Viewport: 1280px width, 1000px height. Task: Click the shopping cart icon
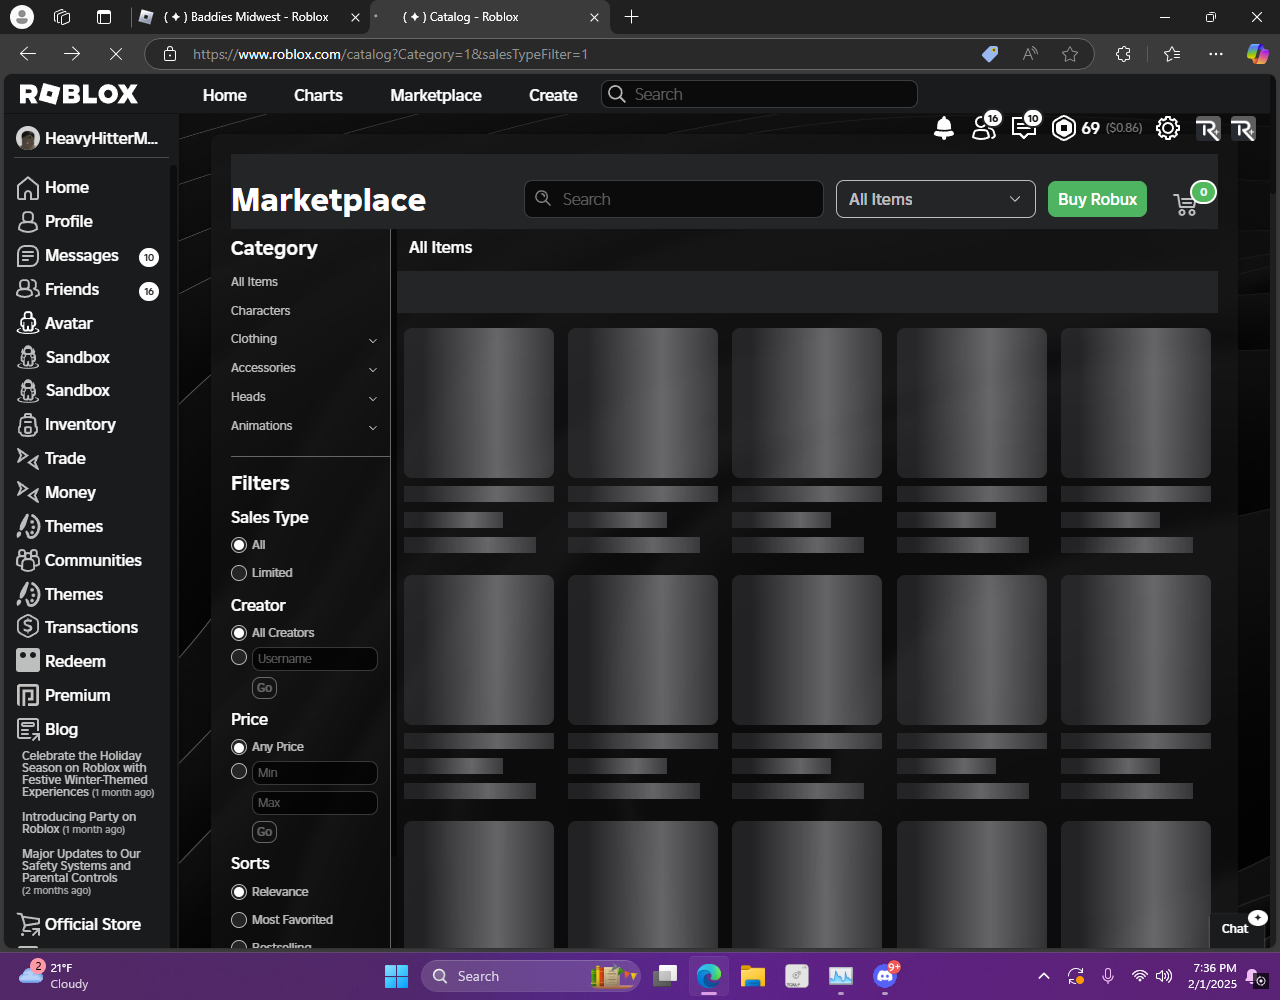1186,203
